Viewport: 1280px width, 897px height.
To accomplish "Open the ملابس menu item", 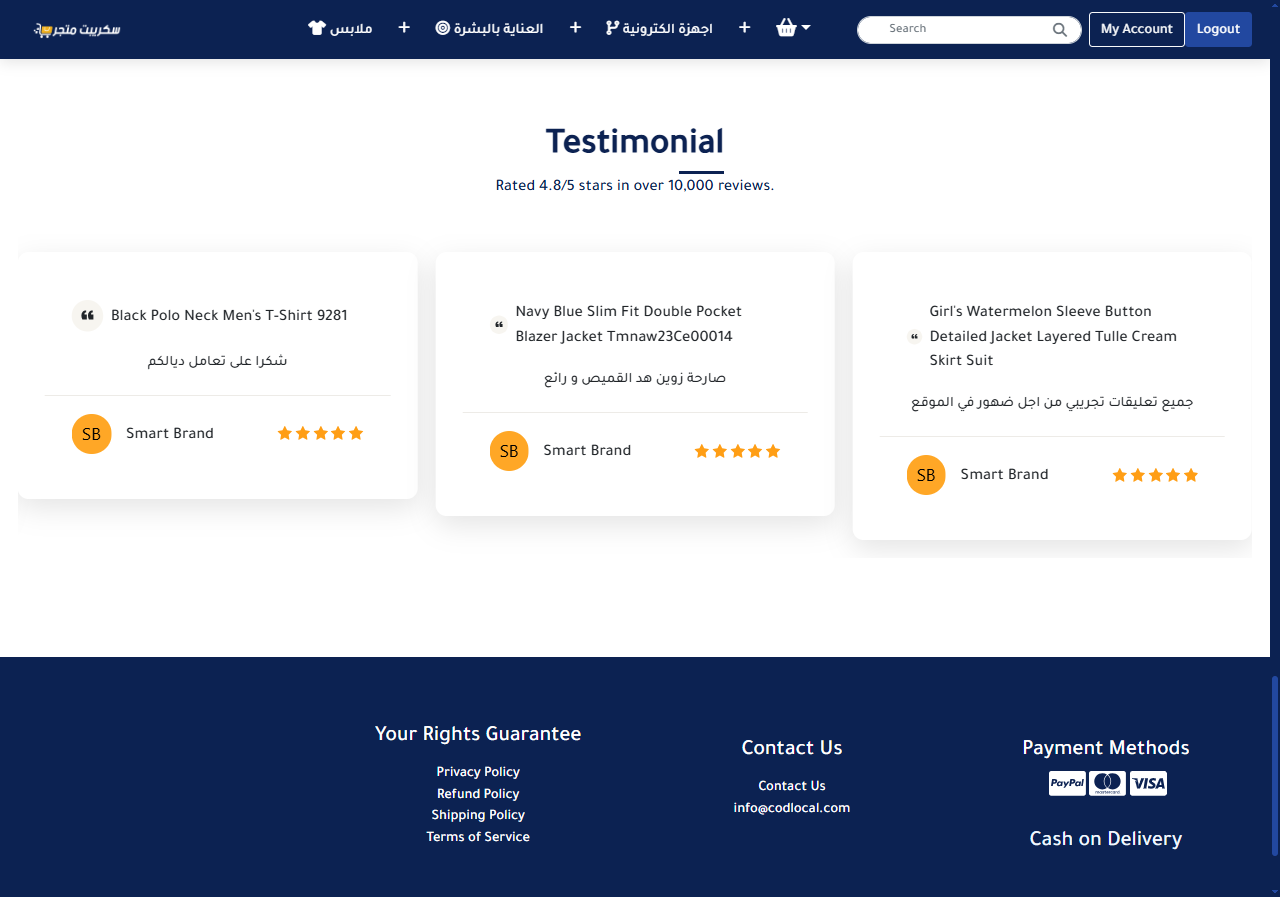I will (351, 28).
